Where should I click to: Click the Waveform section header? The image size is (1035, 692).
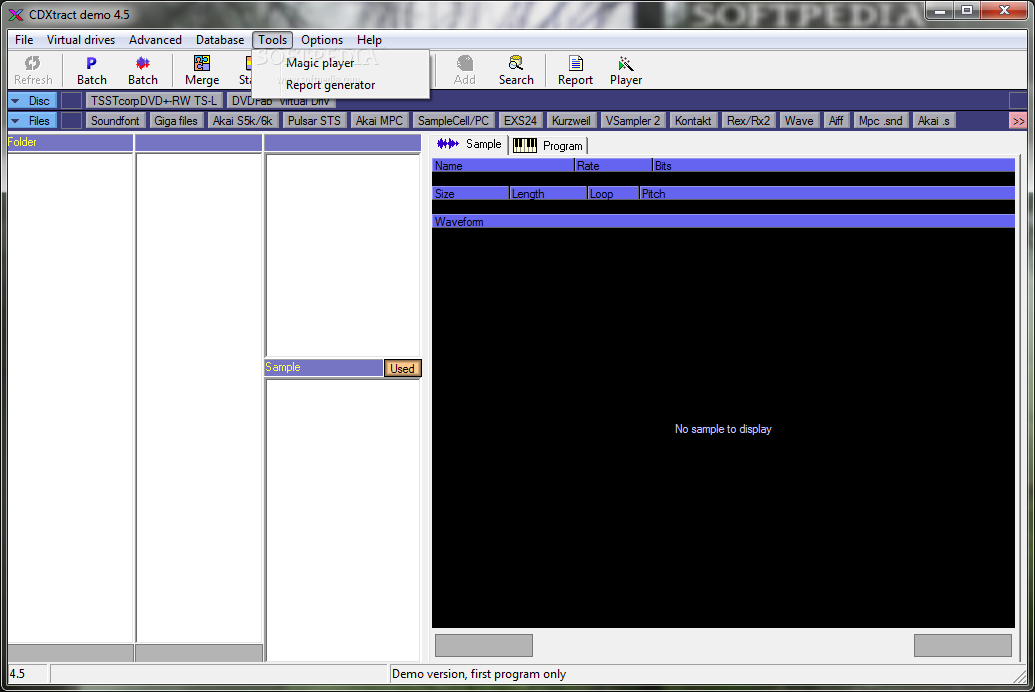[723, 222]
